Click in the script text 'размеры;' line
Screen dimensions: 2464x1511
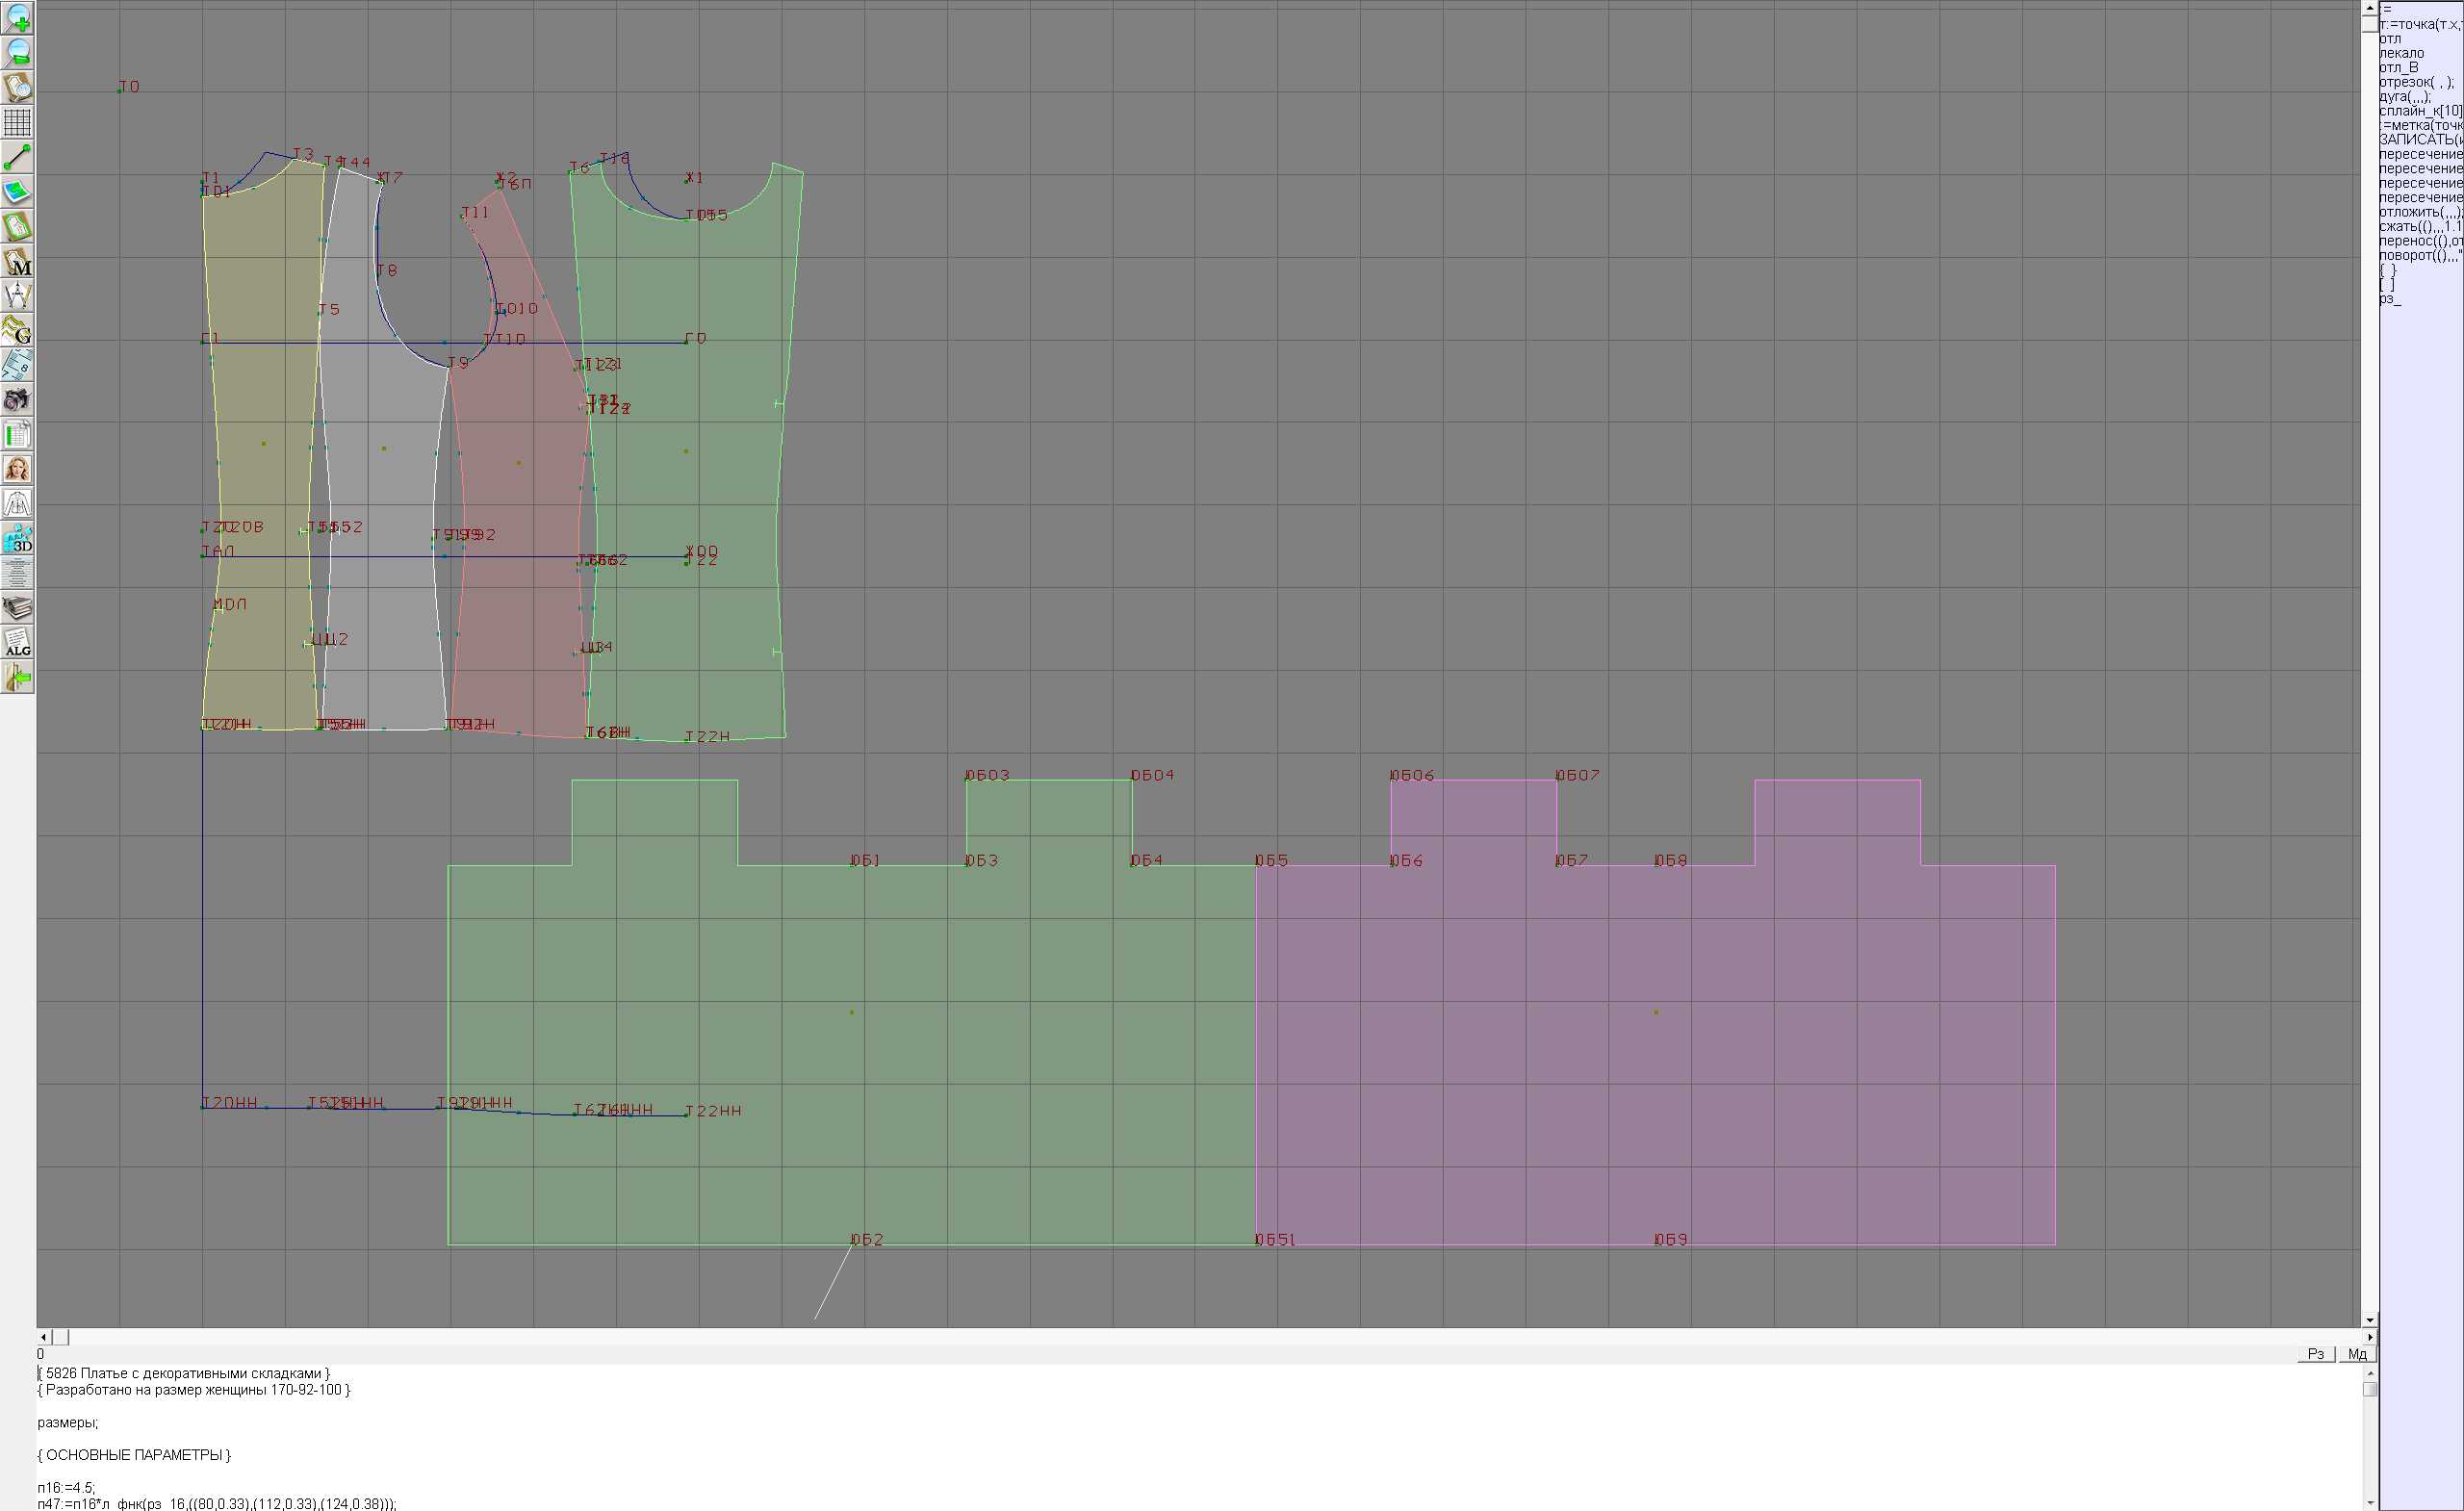point(68,1422)
